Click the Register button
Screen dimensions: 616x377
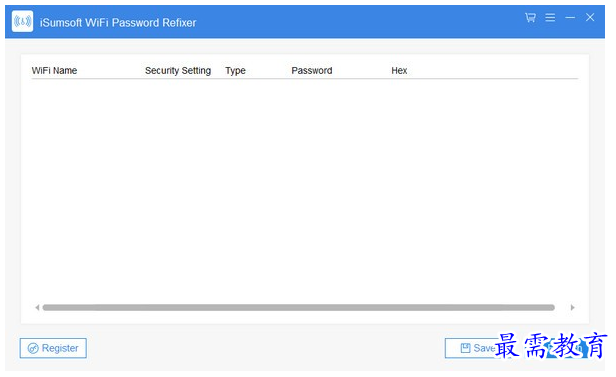point(53,348)
